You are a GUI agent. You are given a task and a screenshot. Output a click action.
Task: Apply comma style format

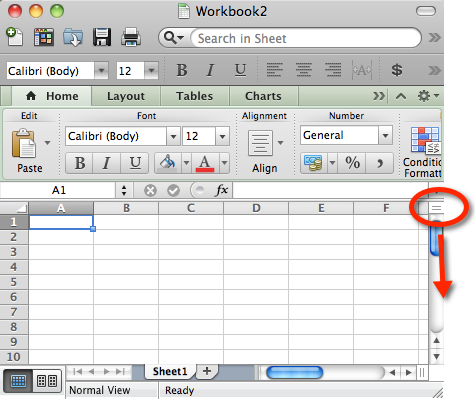point(380,163)
